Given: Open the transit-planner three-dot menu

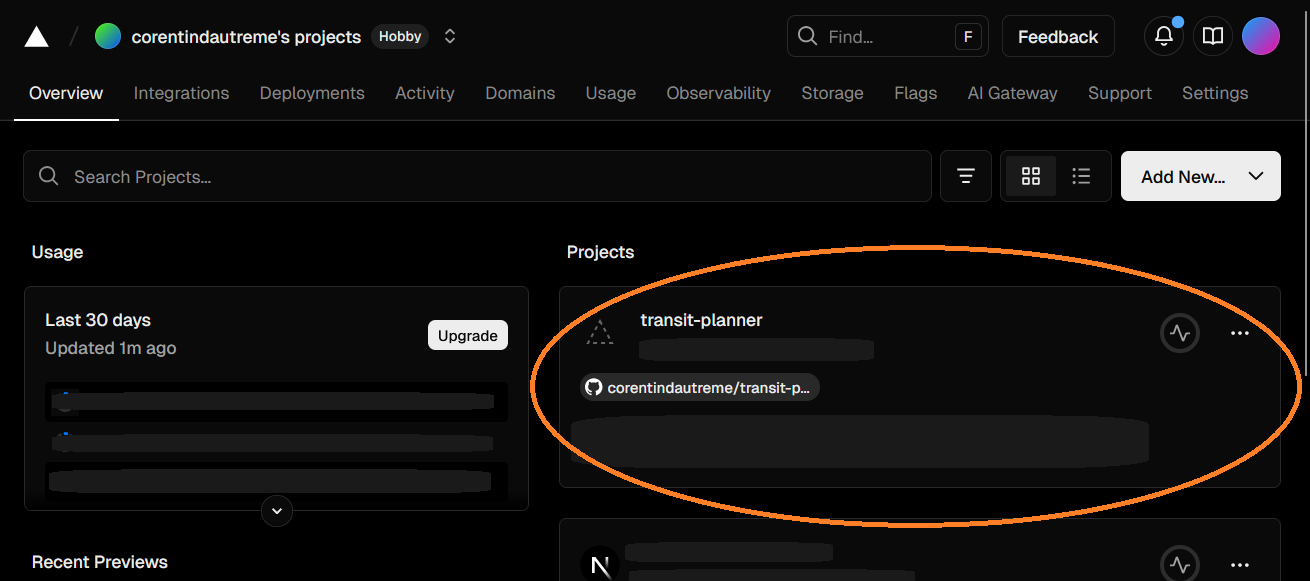Looking at the screenshot, I should pos(1240,333).
